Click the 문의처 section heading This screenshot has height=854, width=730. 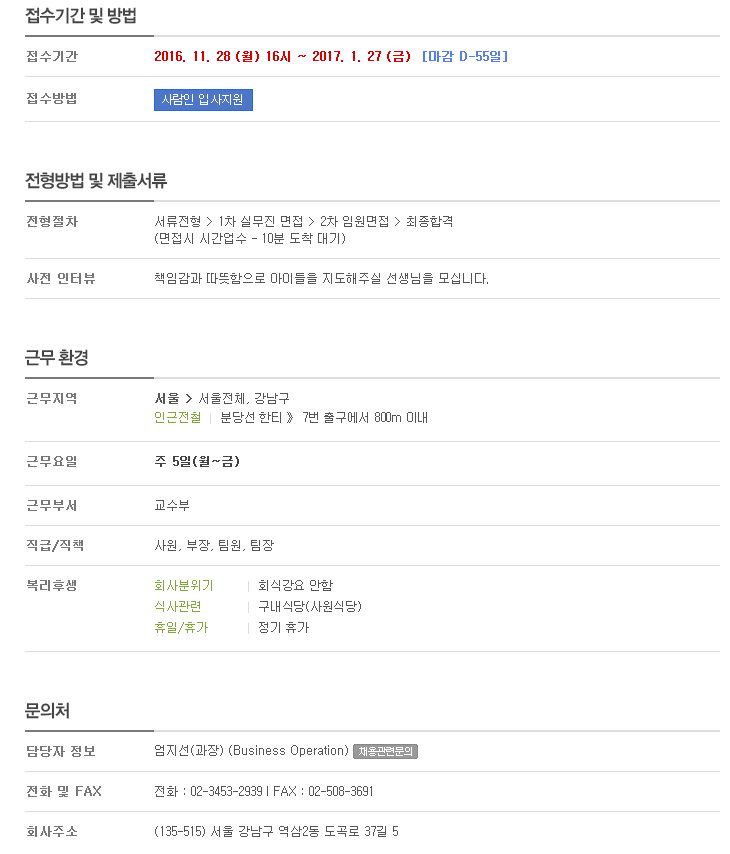click(x=47, y=711)
